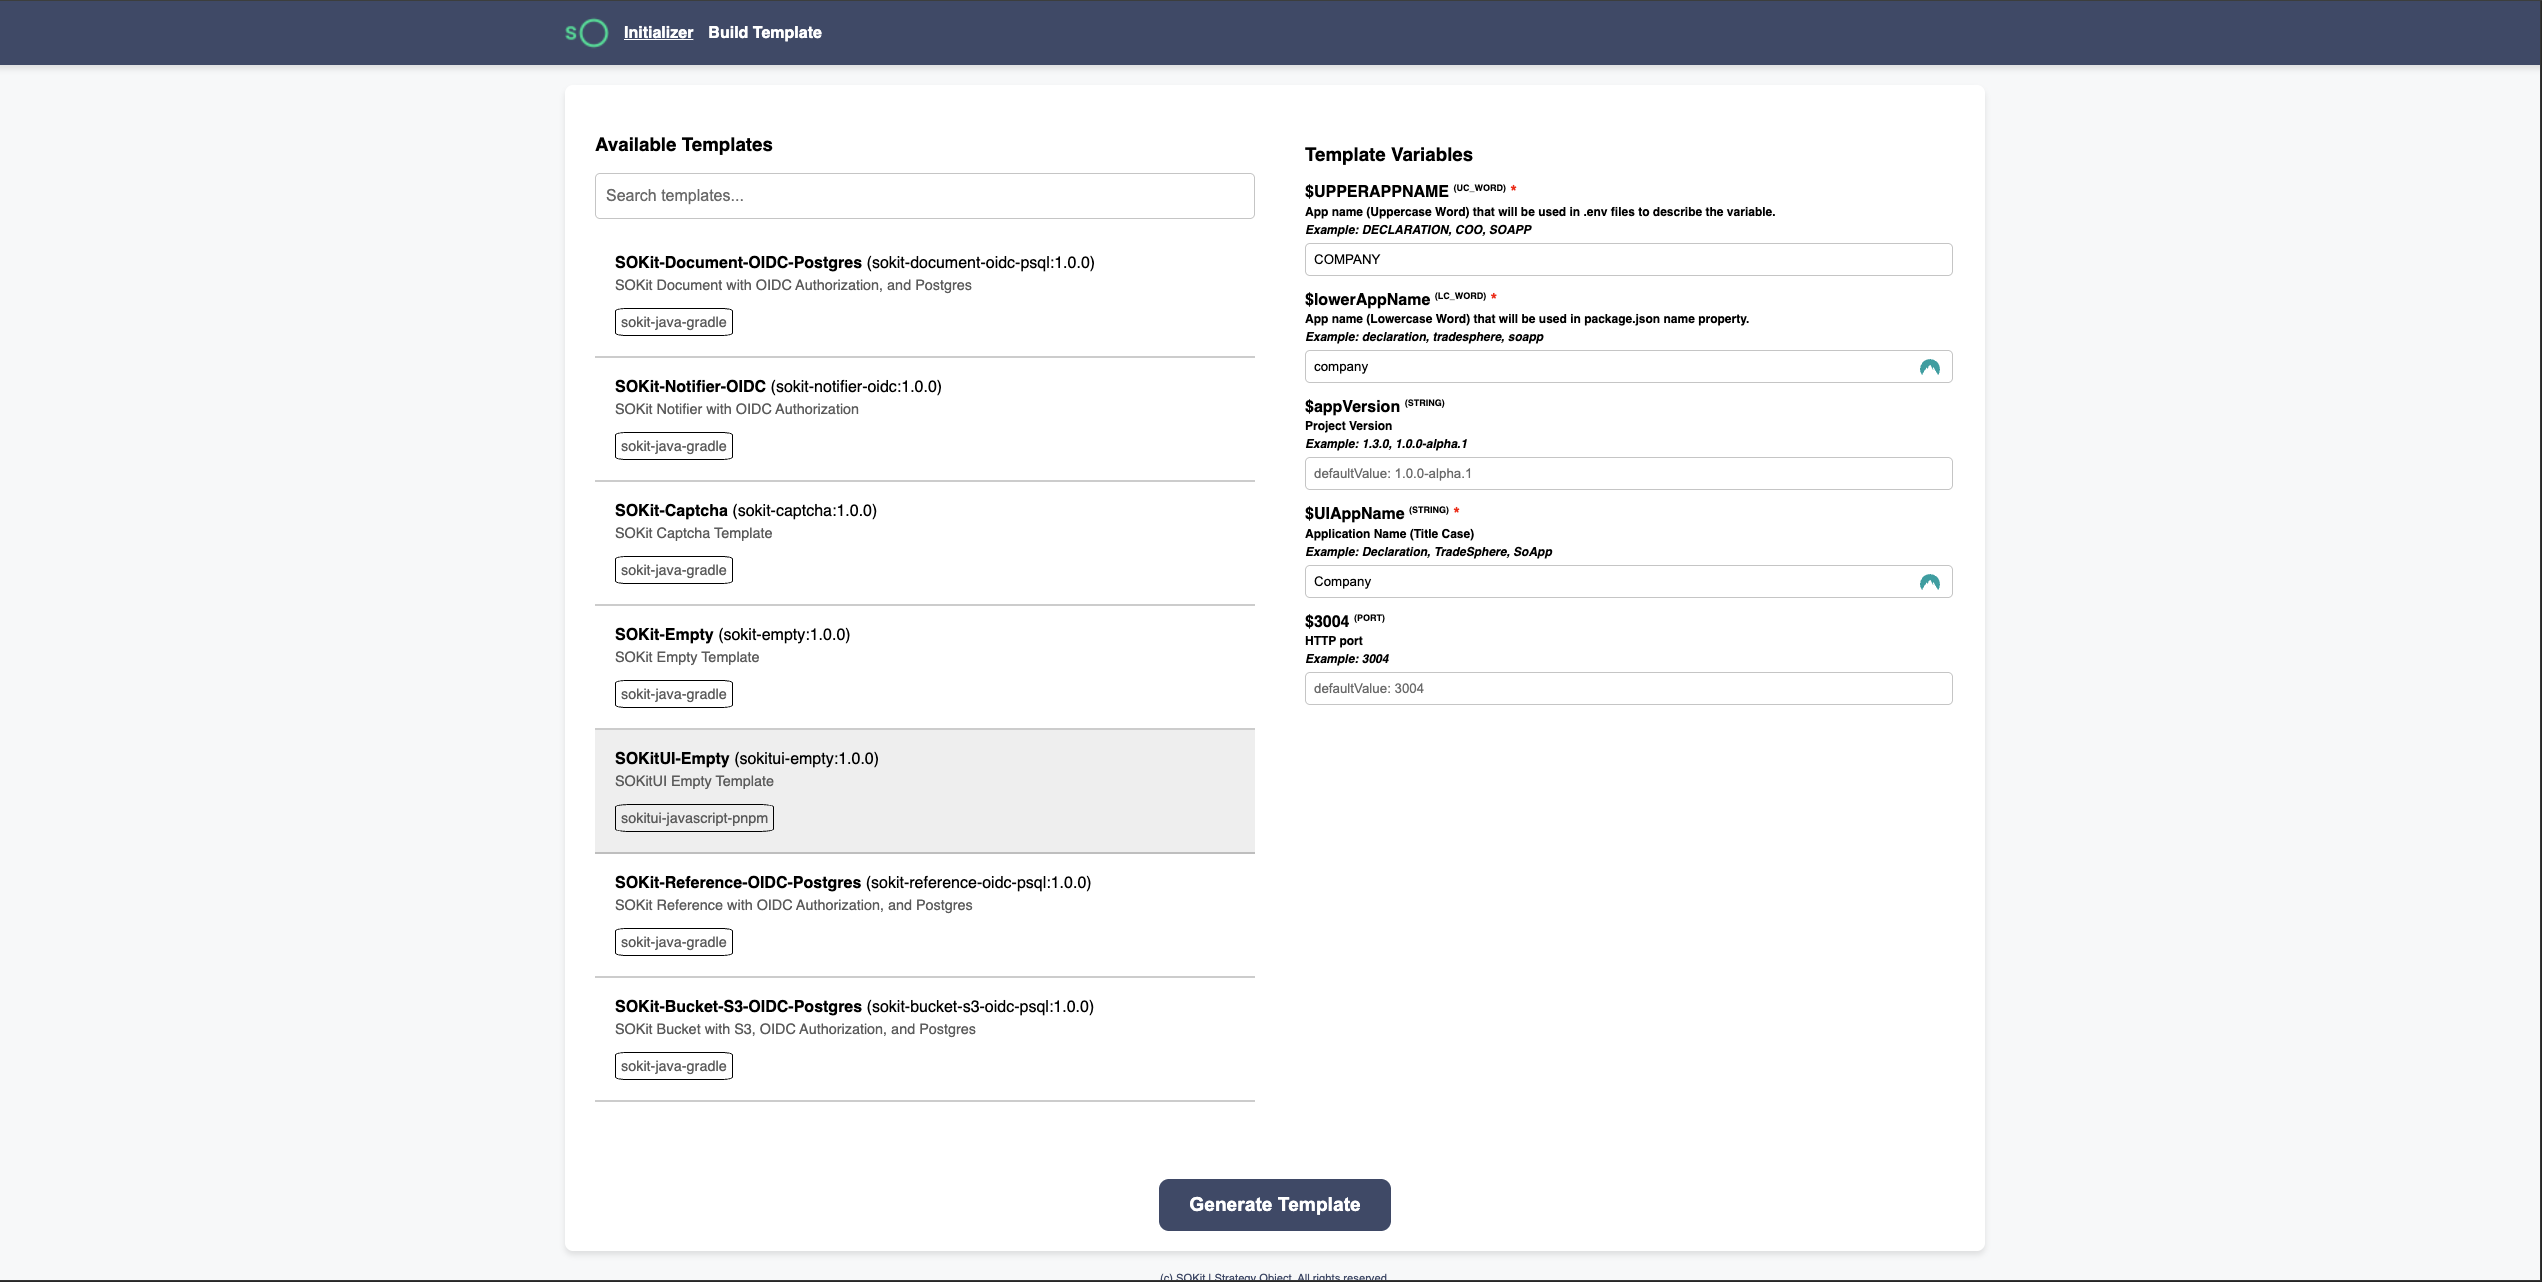2542x1282 pixels.
Task: Click the appVersion input field
Action: 1627,474
